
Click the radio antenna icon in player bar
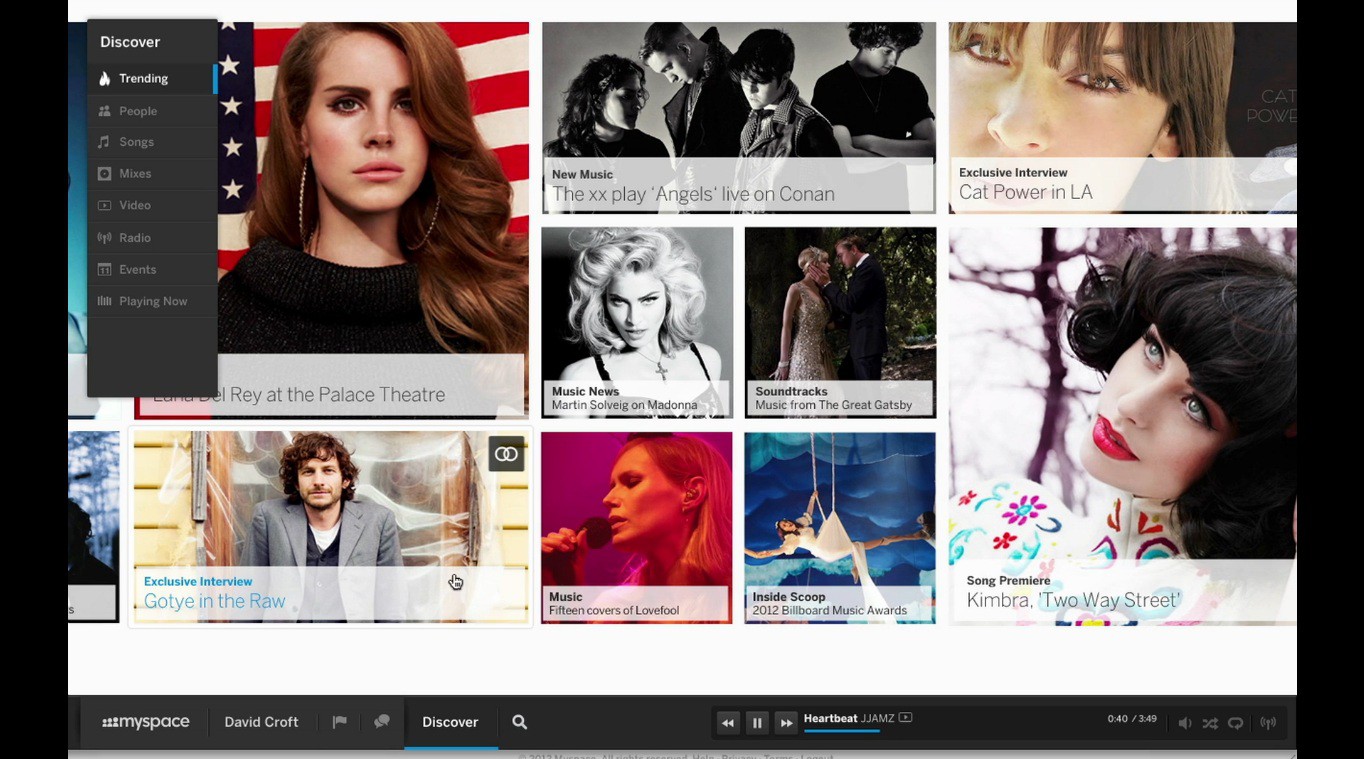(x=1268, y=723)
